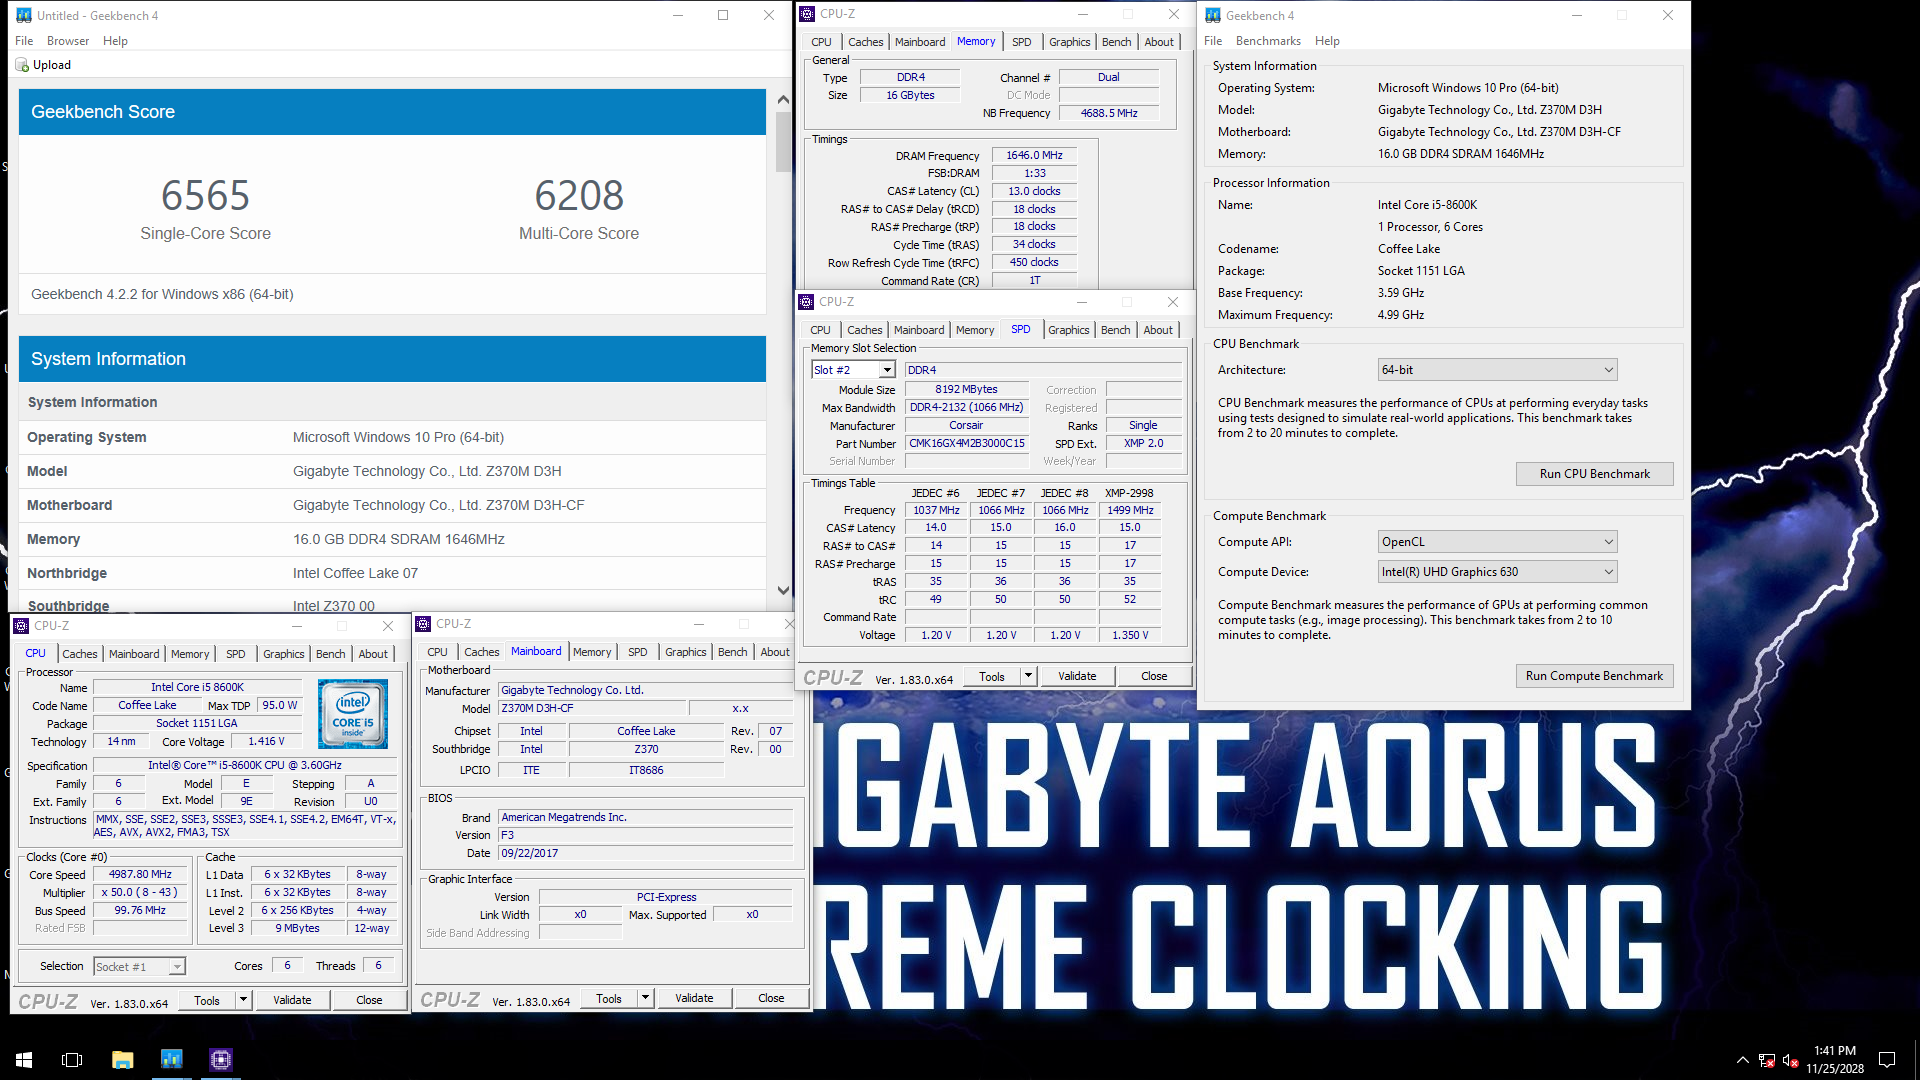Click the DRAM Frequency value 1646.0 MHz
Image resolution: width=1920 pixels, height=1080 pixels.
pos(1034,155)
